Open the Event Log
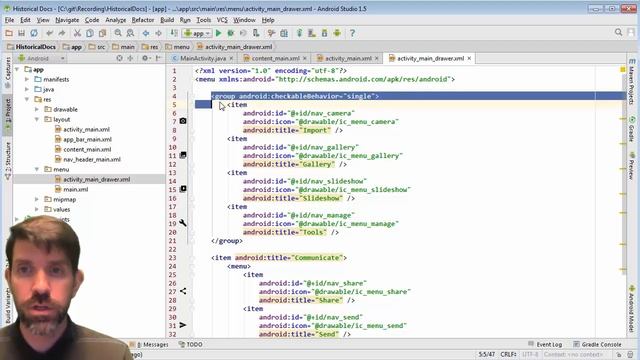 click(x=545, y=344)
